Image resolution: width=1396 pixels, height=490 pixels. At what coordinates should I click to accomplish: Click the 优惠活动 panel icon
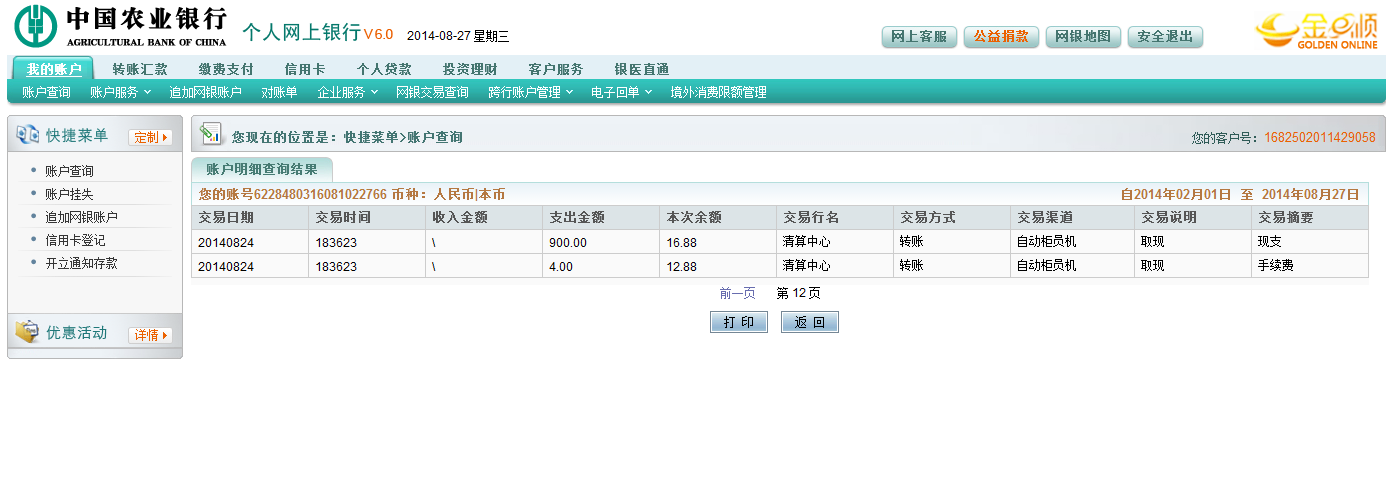pyautogui.click(x=27, y=333)
